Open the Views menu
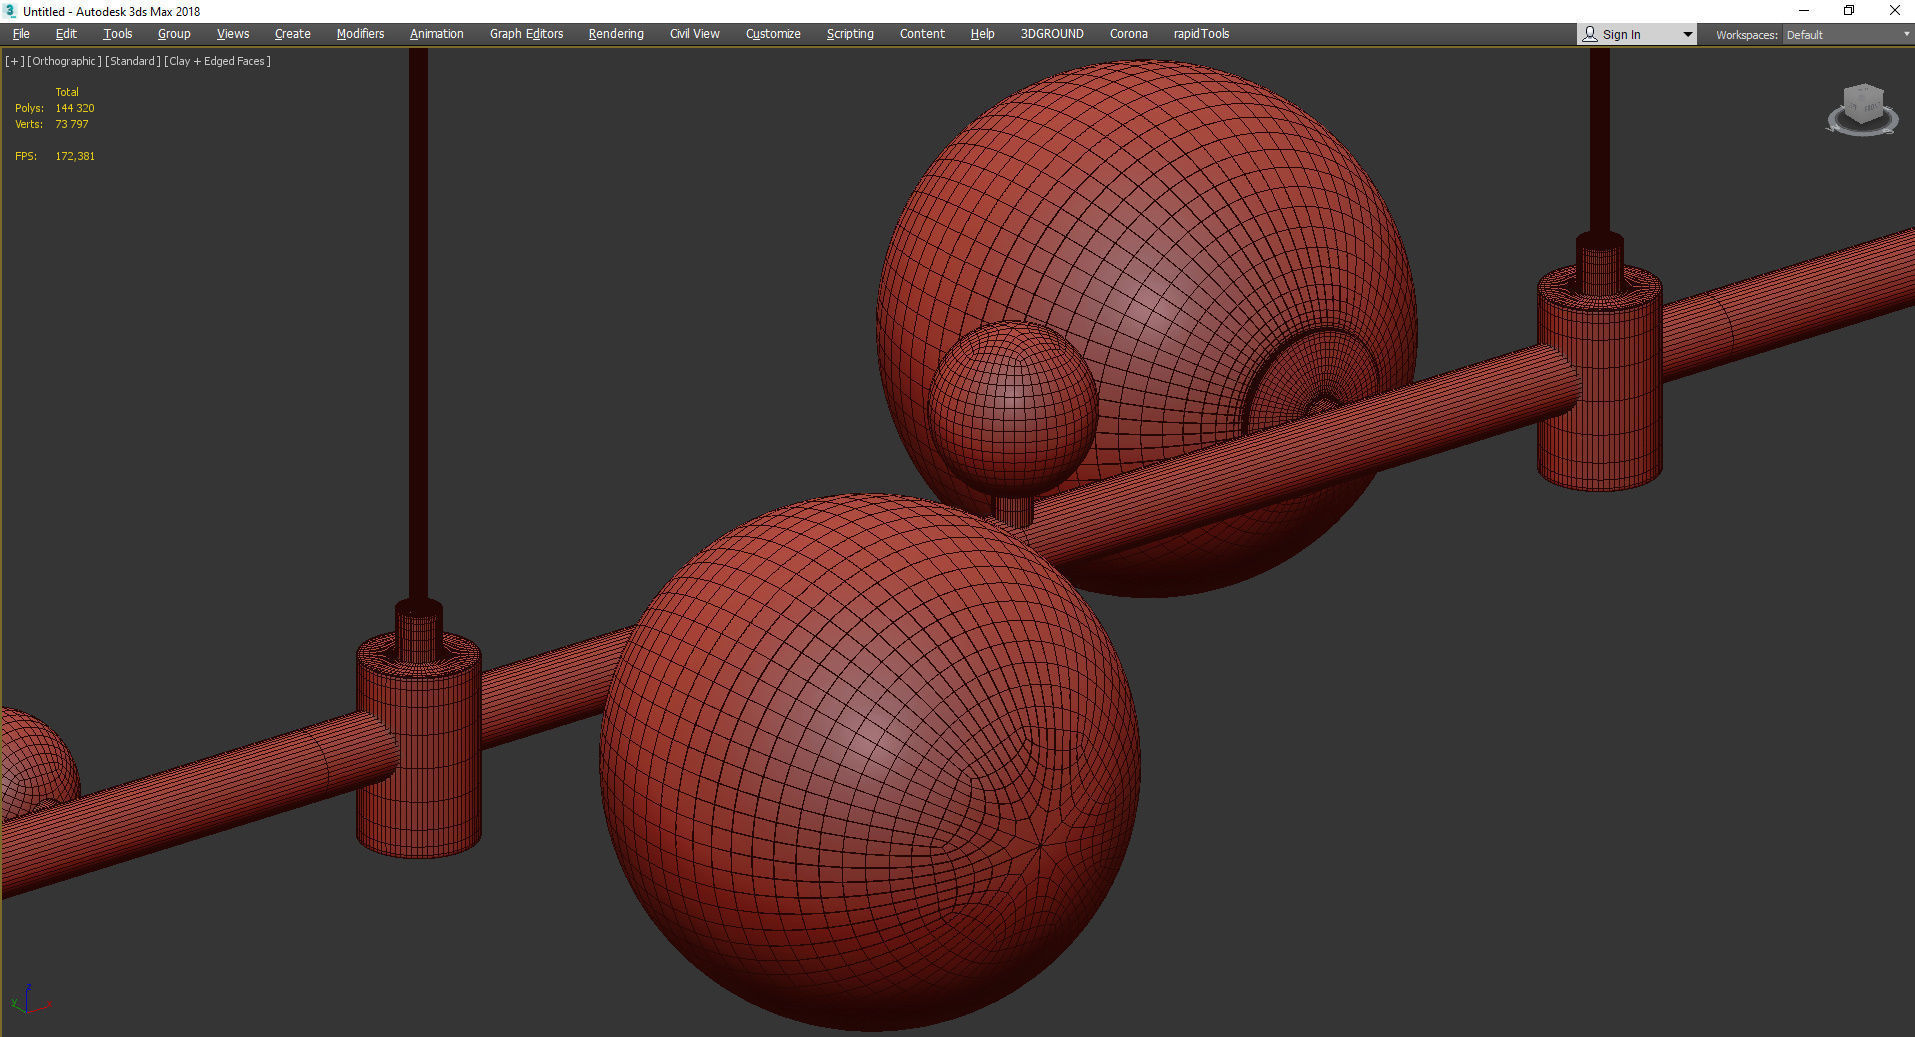1915x1037 pixels. coord(233,34)
